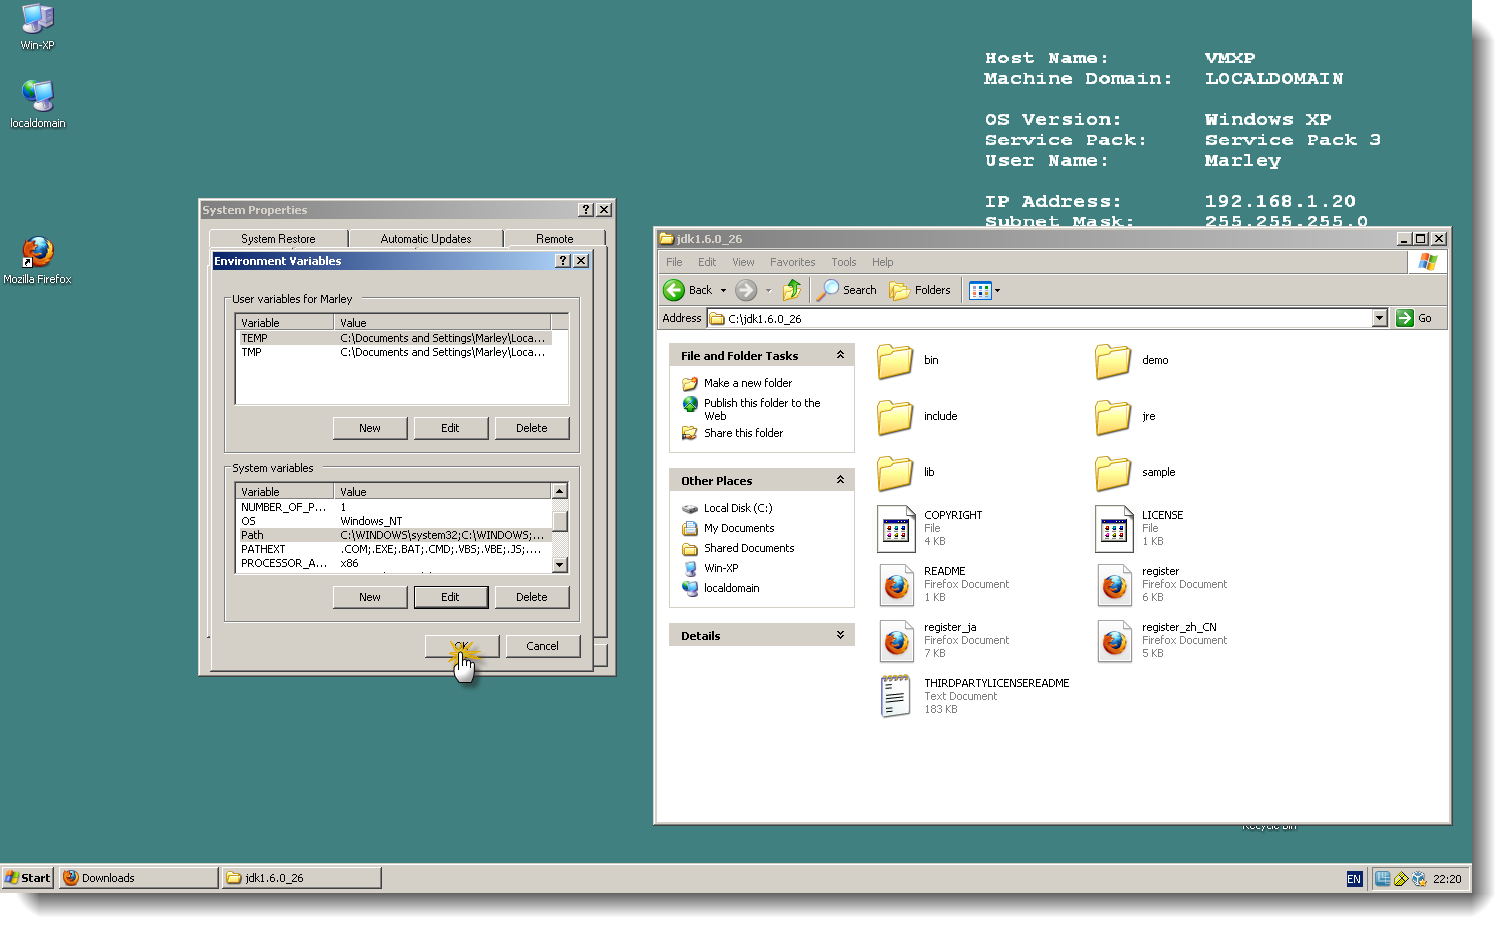Open the README Firefox document
Image resolution: width=1512 pixels, height=933 pixels.
(x=895, y=585)
